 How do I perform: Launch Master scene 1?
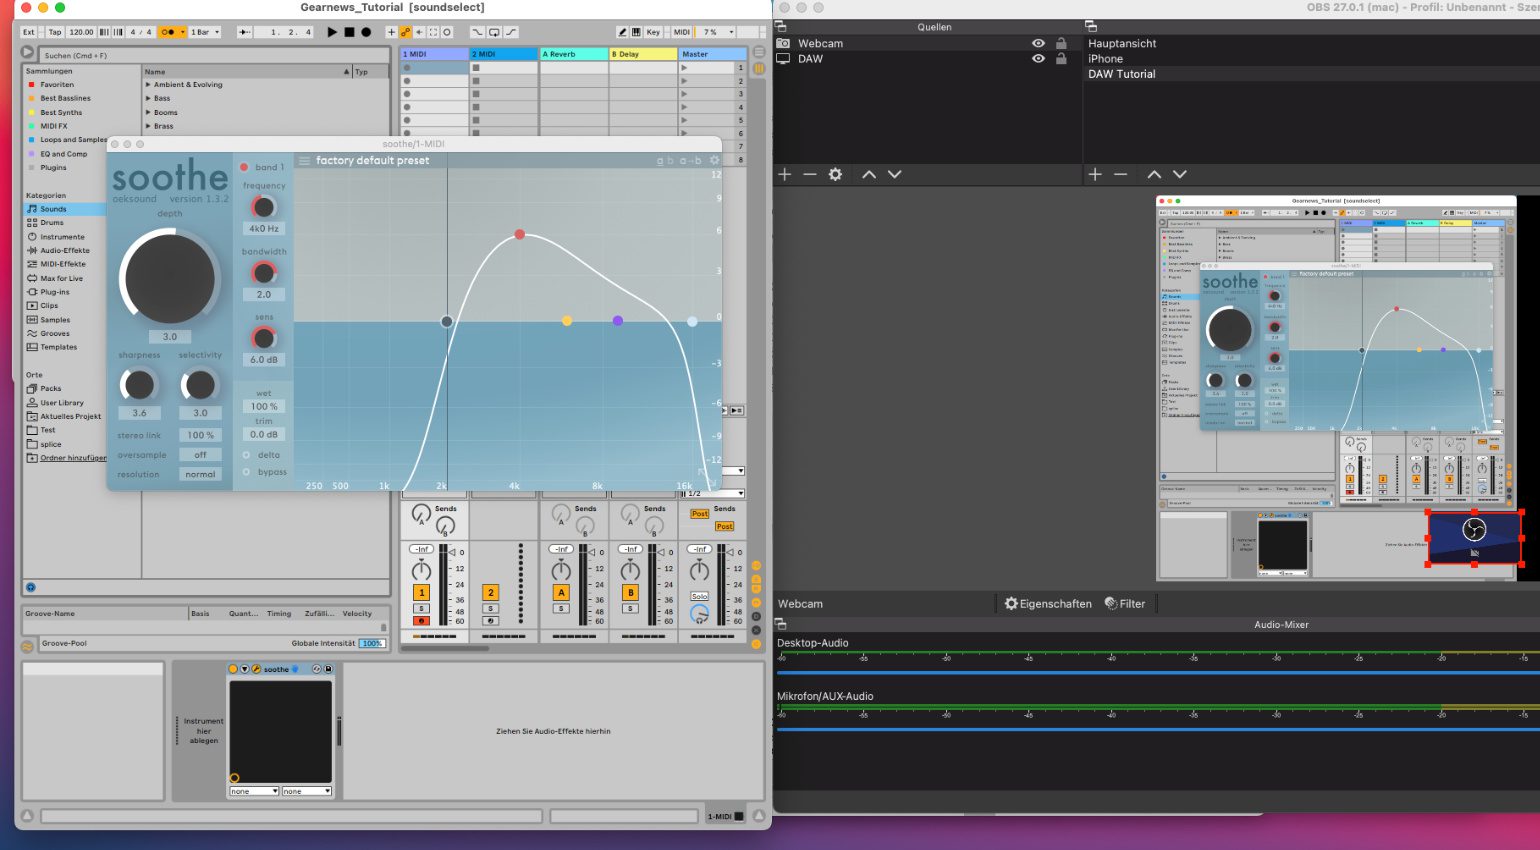point(684,68)
